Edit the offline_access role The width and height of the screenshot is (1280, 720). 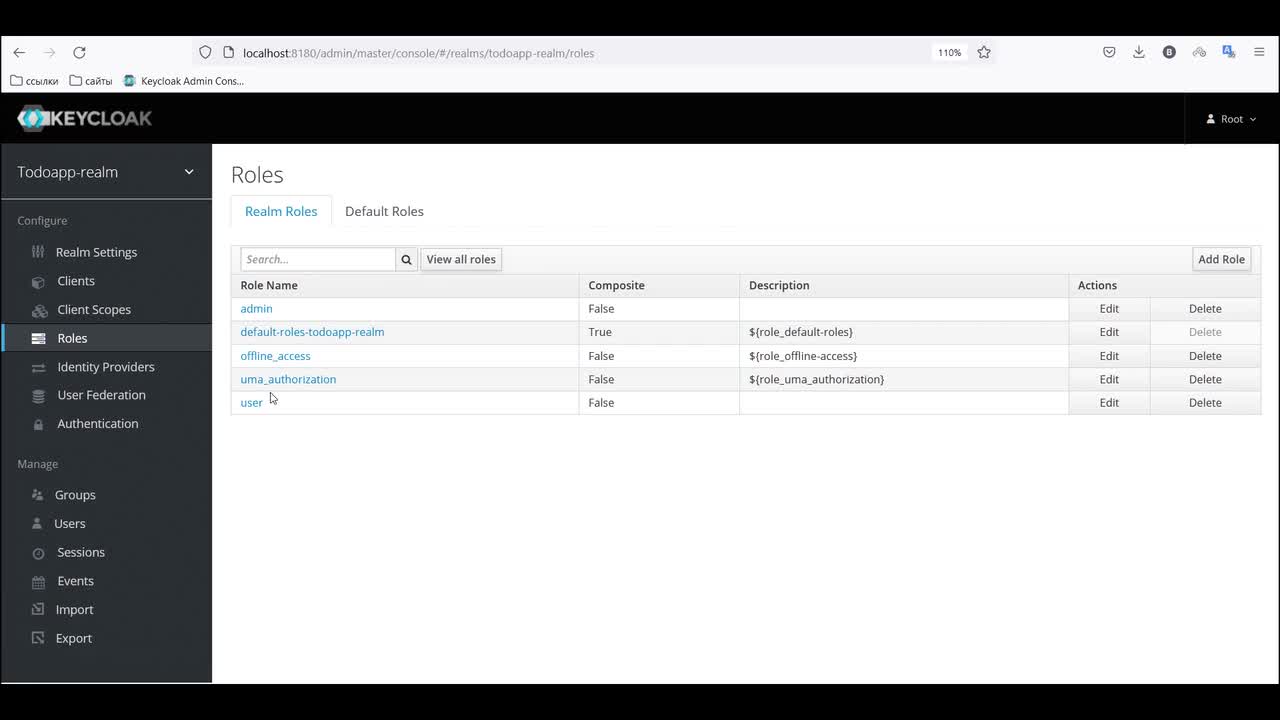(x=1109, y=356)
